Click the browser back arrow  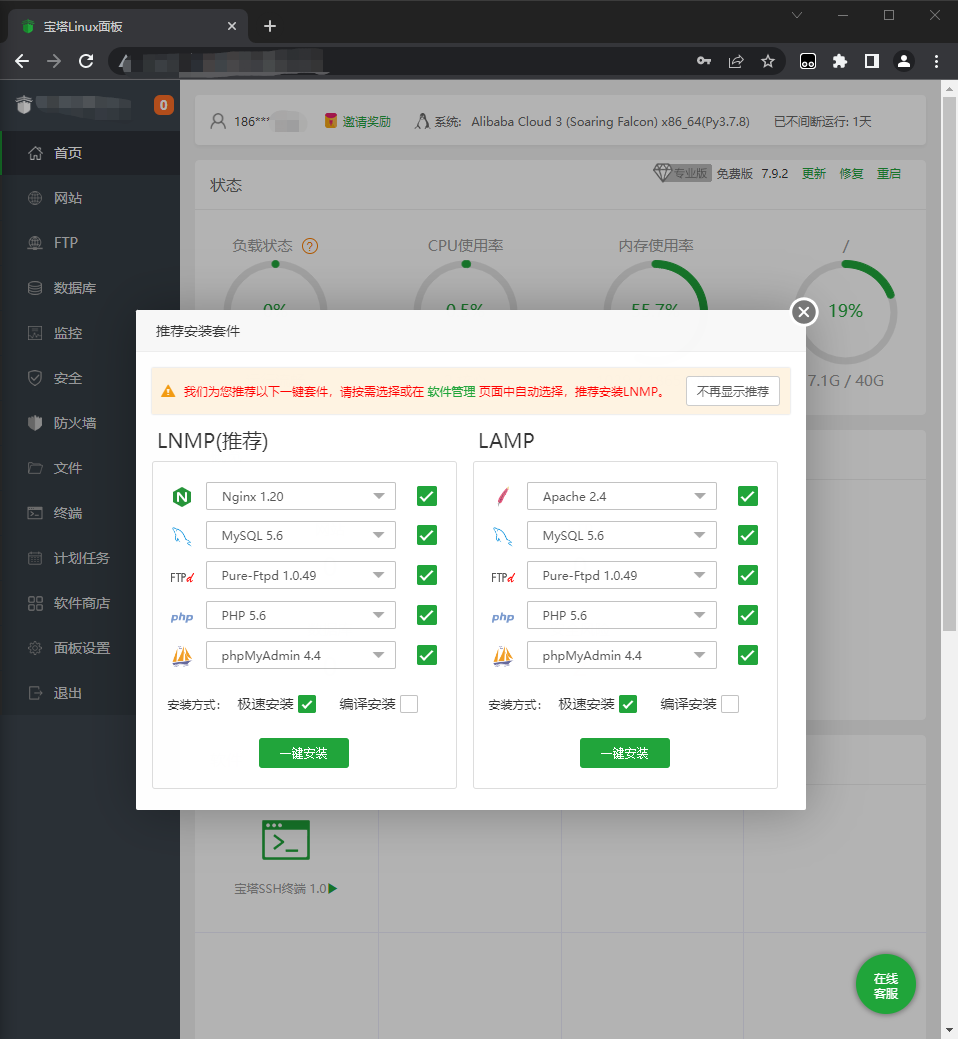tap(22, 62)
